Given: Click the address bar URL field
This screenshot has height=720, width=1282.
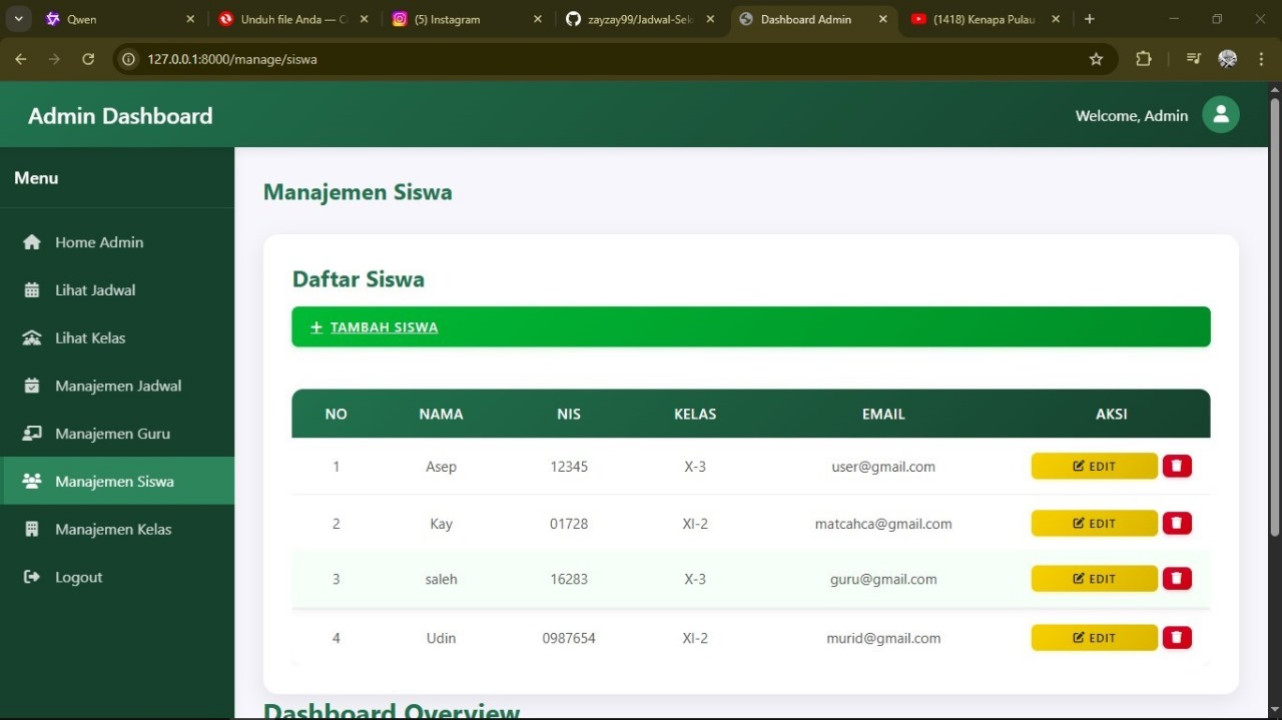Looking at the screenshot, I should pyautogui.click(x=600, y=59).
